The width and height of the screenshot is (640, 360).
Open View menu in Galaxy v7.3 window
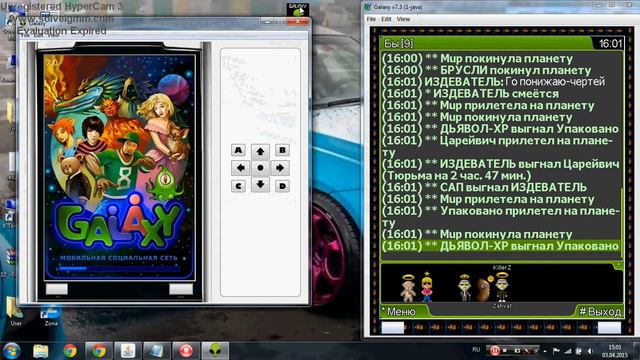(403, 19)
